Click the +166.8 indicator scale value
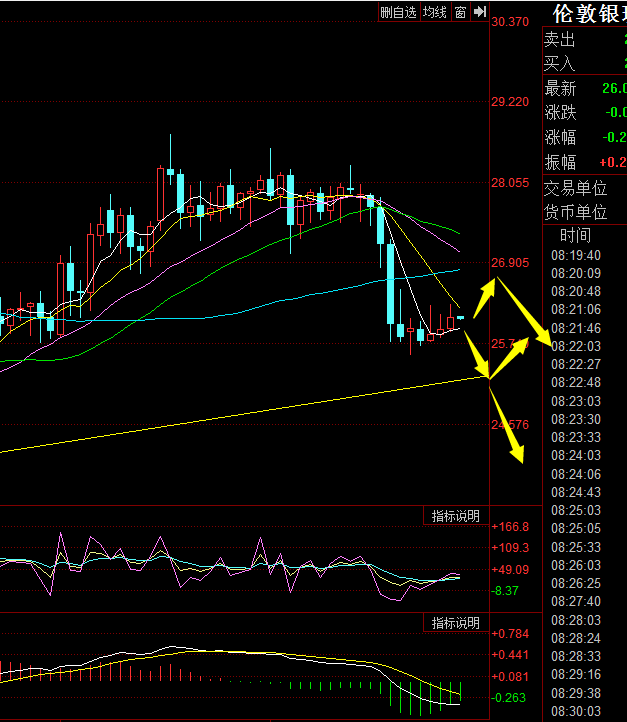The width and height of the screenshot is (627, 722). pyautogui.click(x=511, y=527)
